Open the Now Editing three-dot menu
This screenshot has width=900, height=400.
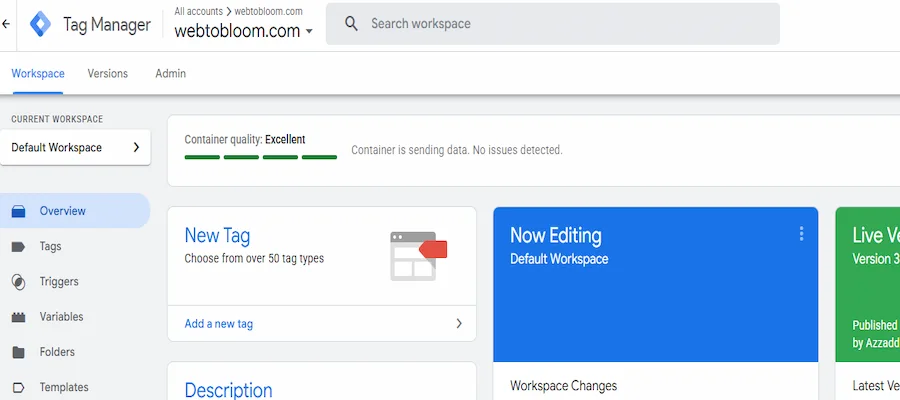801,234
